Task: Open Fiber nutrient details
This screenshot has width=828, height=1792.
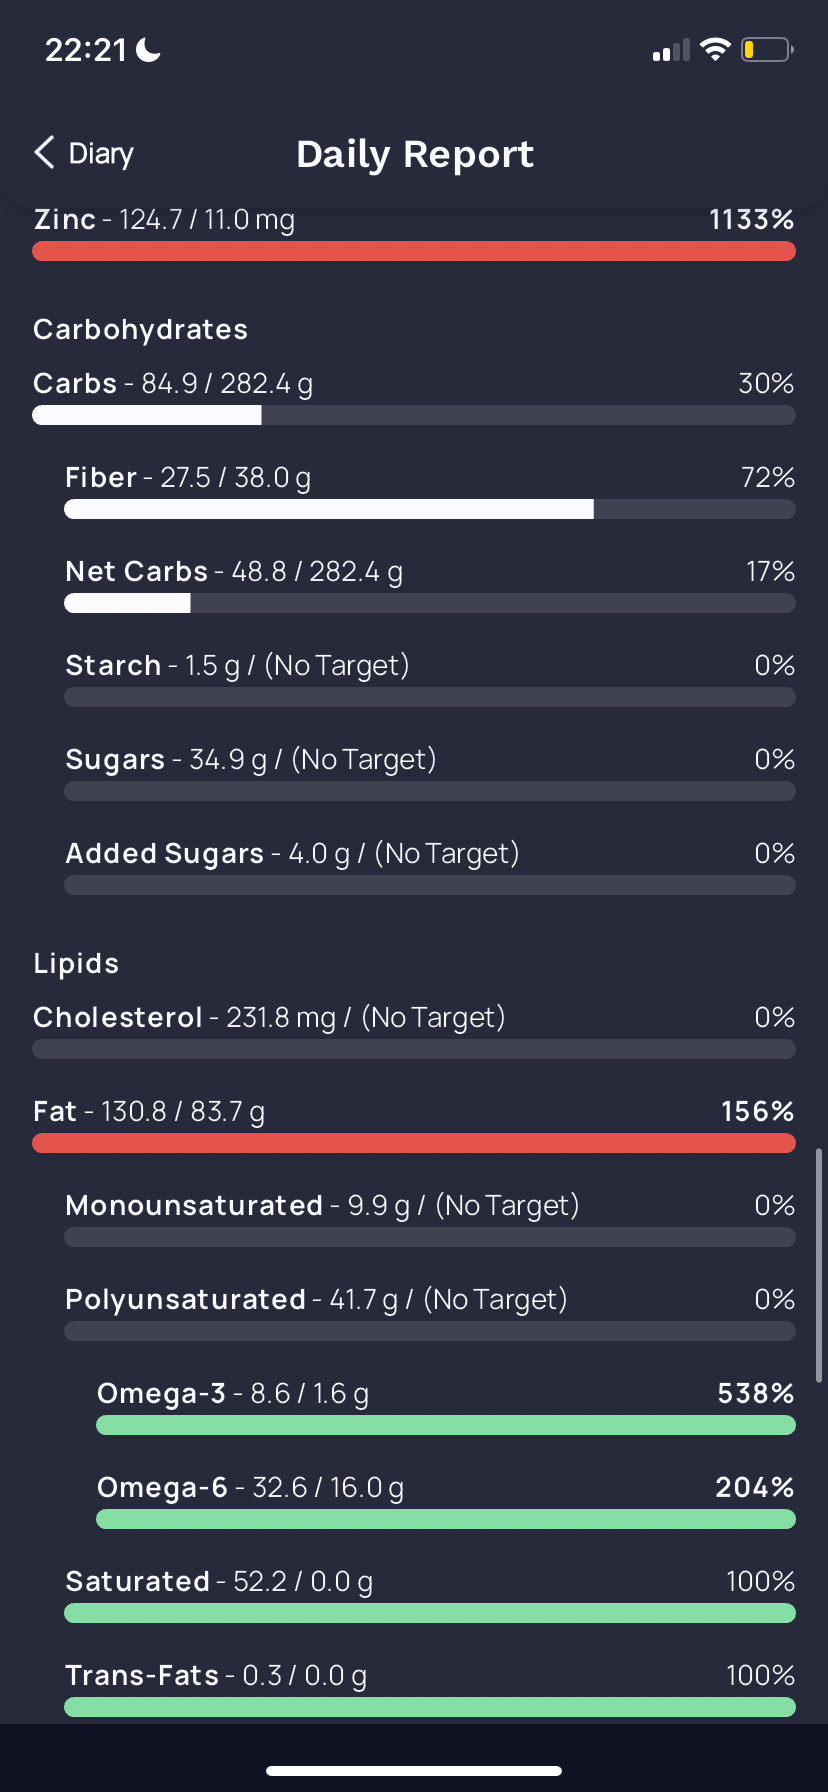Action: 430,492
